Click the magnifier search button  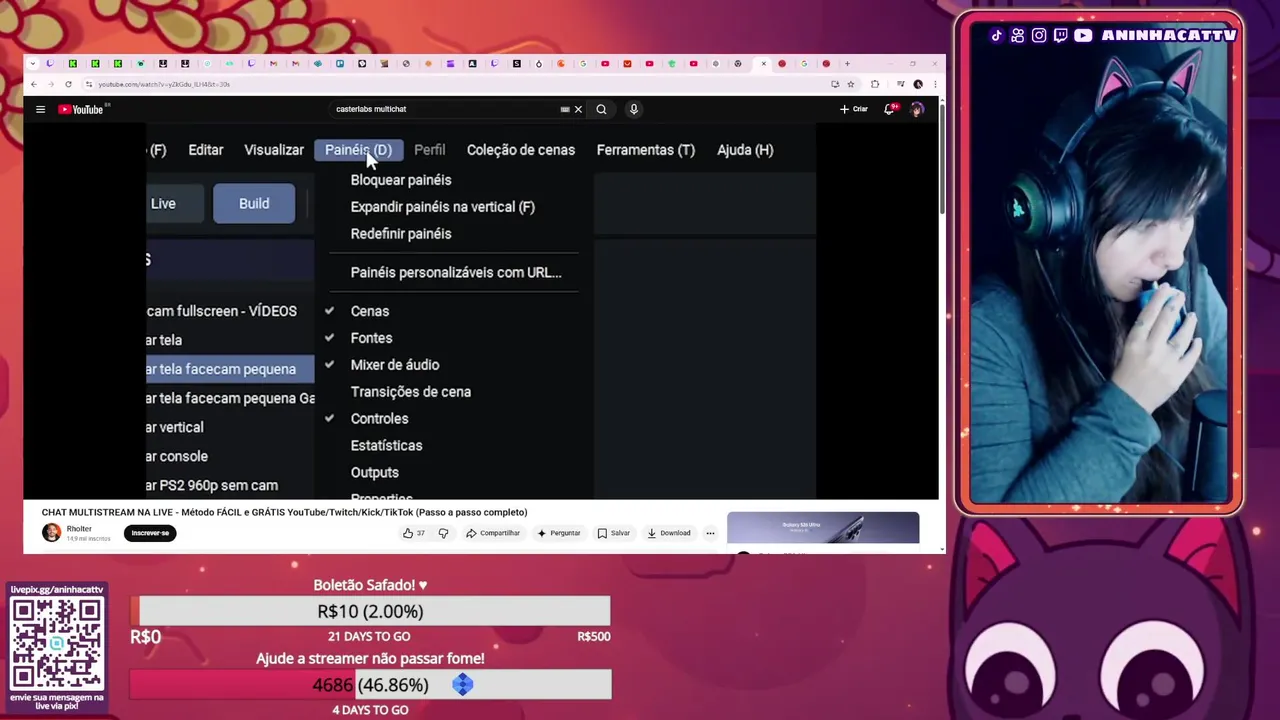[x=601, y=109]
